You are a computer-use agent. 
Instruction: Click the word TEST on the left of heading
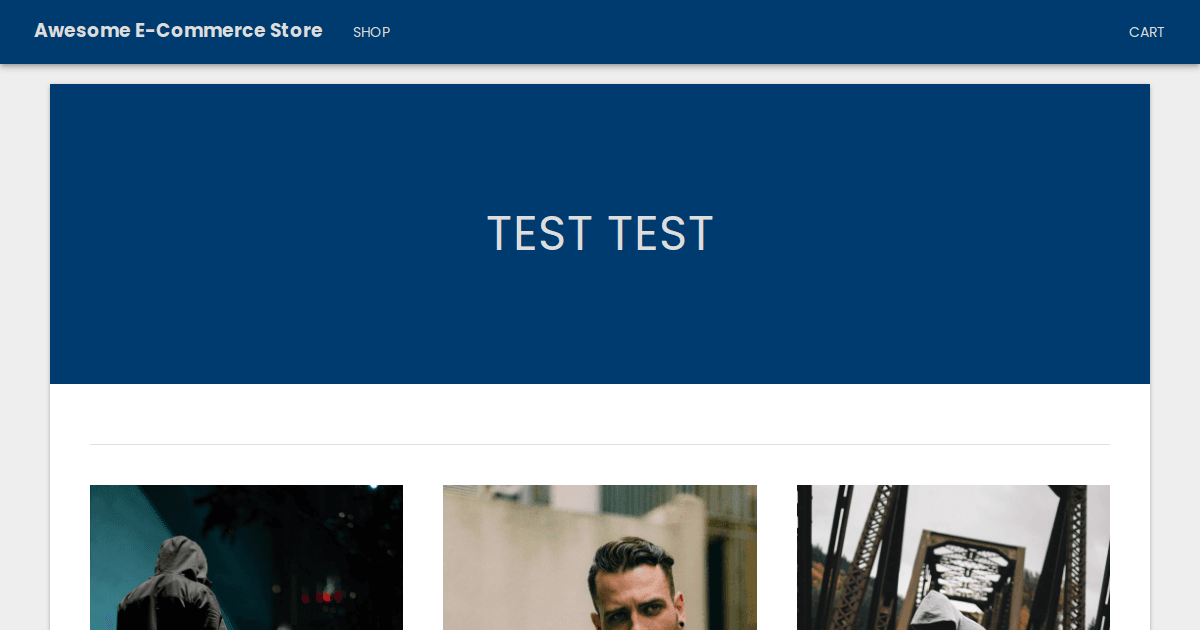pos(539,234)
